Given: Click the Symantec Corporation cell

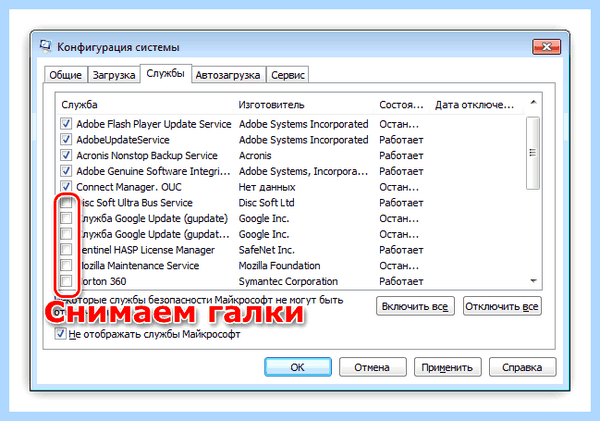Looking at the screenshot, I should (288, 281).
